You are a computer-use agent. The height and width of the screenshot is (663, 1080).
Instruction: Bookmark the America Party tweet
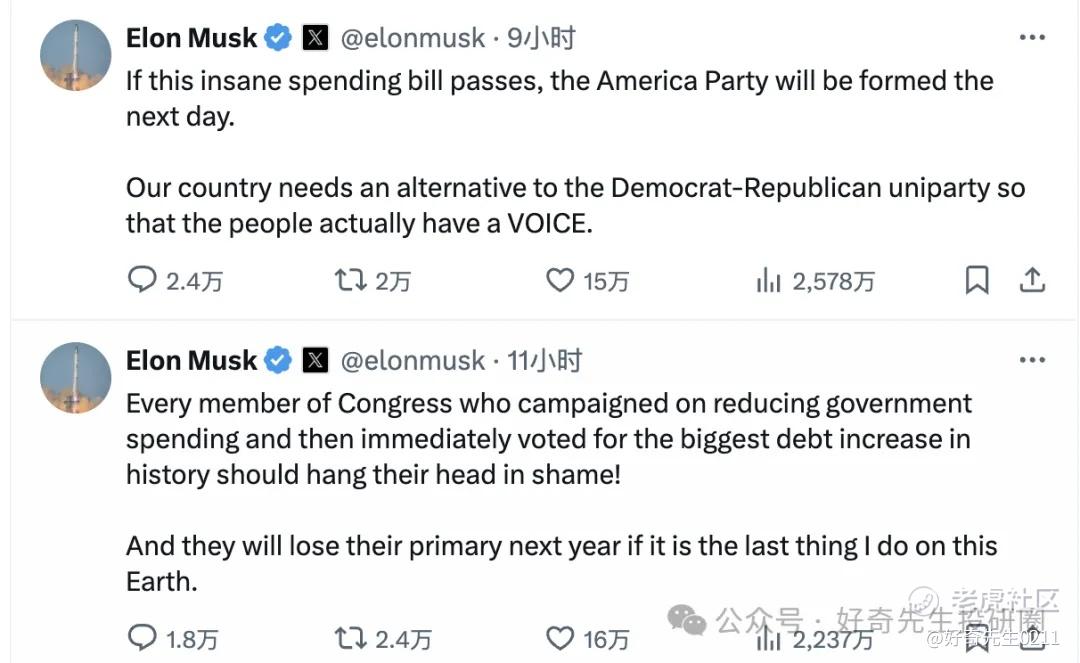pos(977,280)
